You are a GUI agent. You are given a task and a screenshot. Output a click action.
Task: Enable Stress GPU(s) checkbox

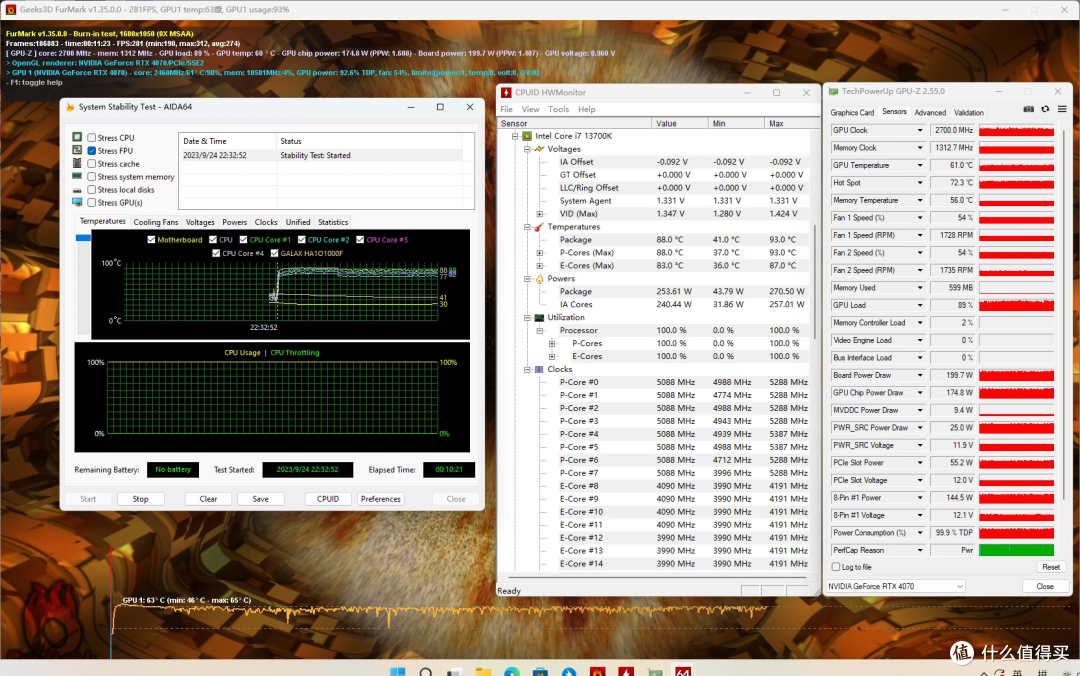pyautogui.click(x=92, y=203)
